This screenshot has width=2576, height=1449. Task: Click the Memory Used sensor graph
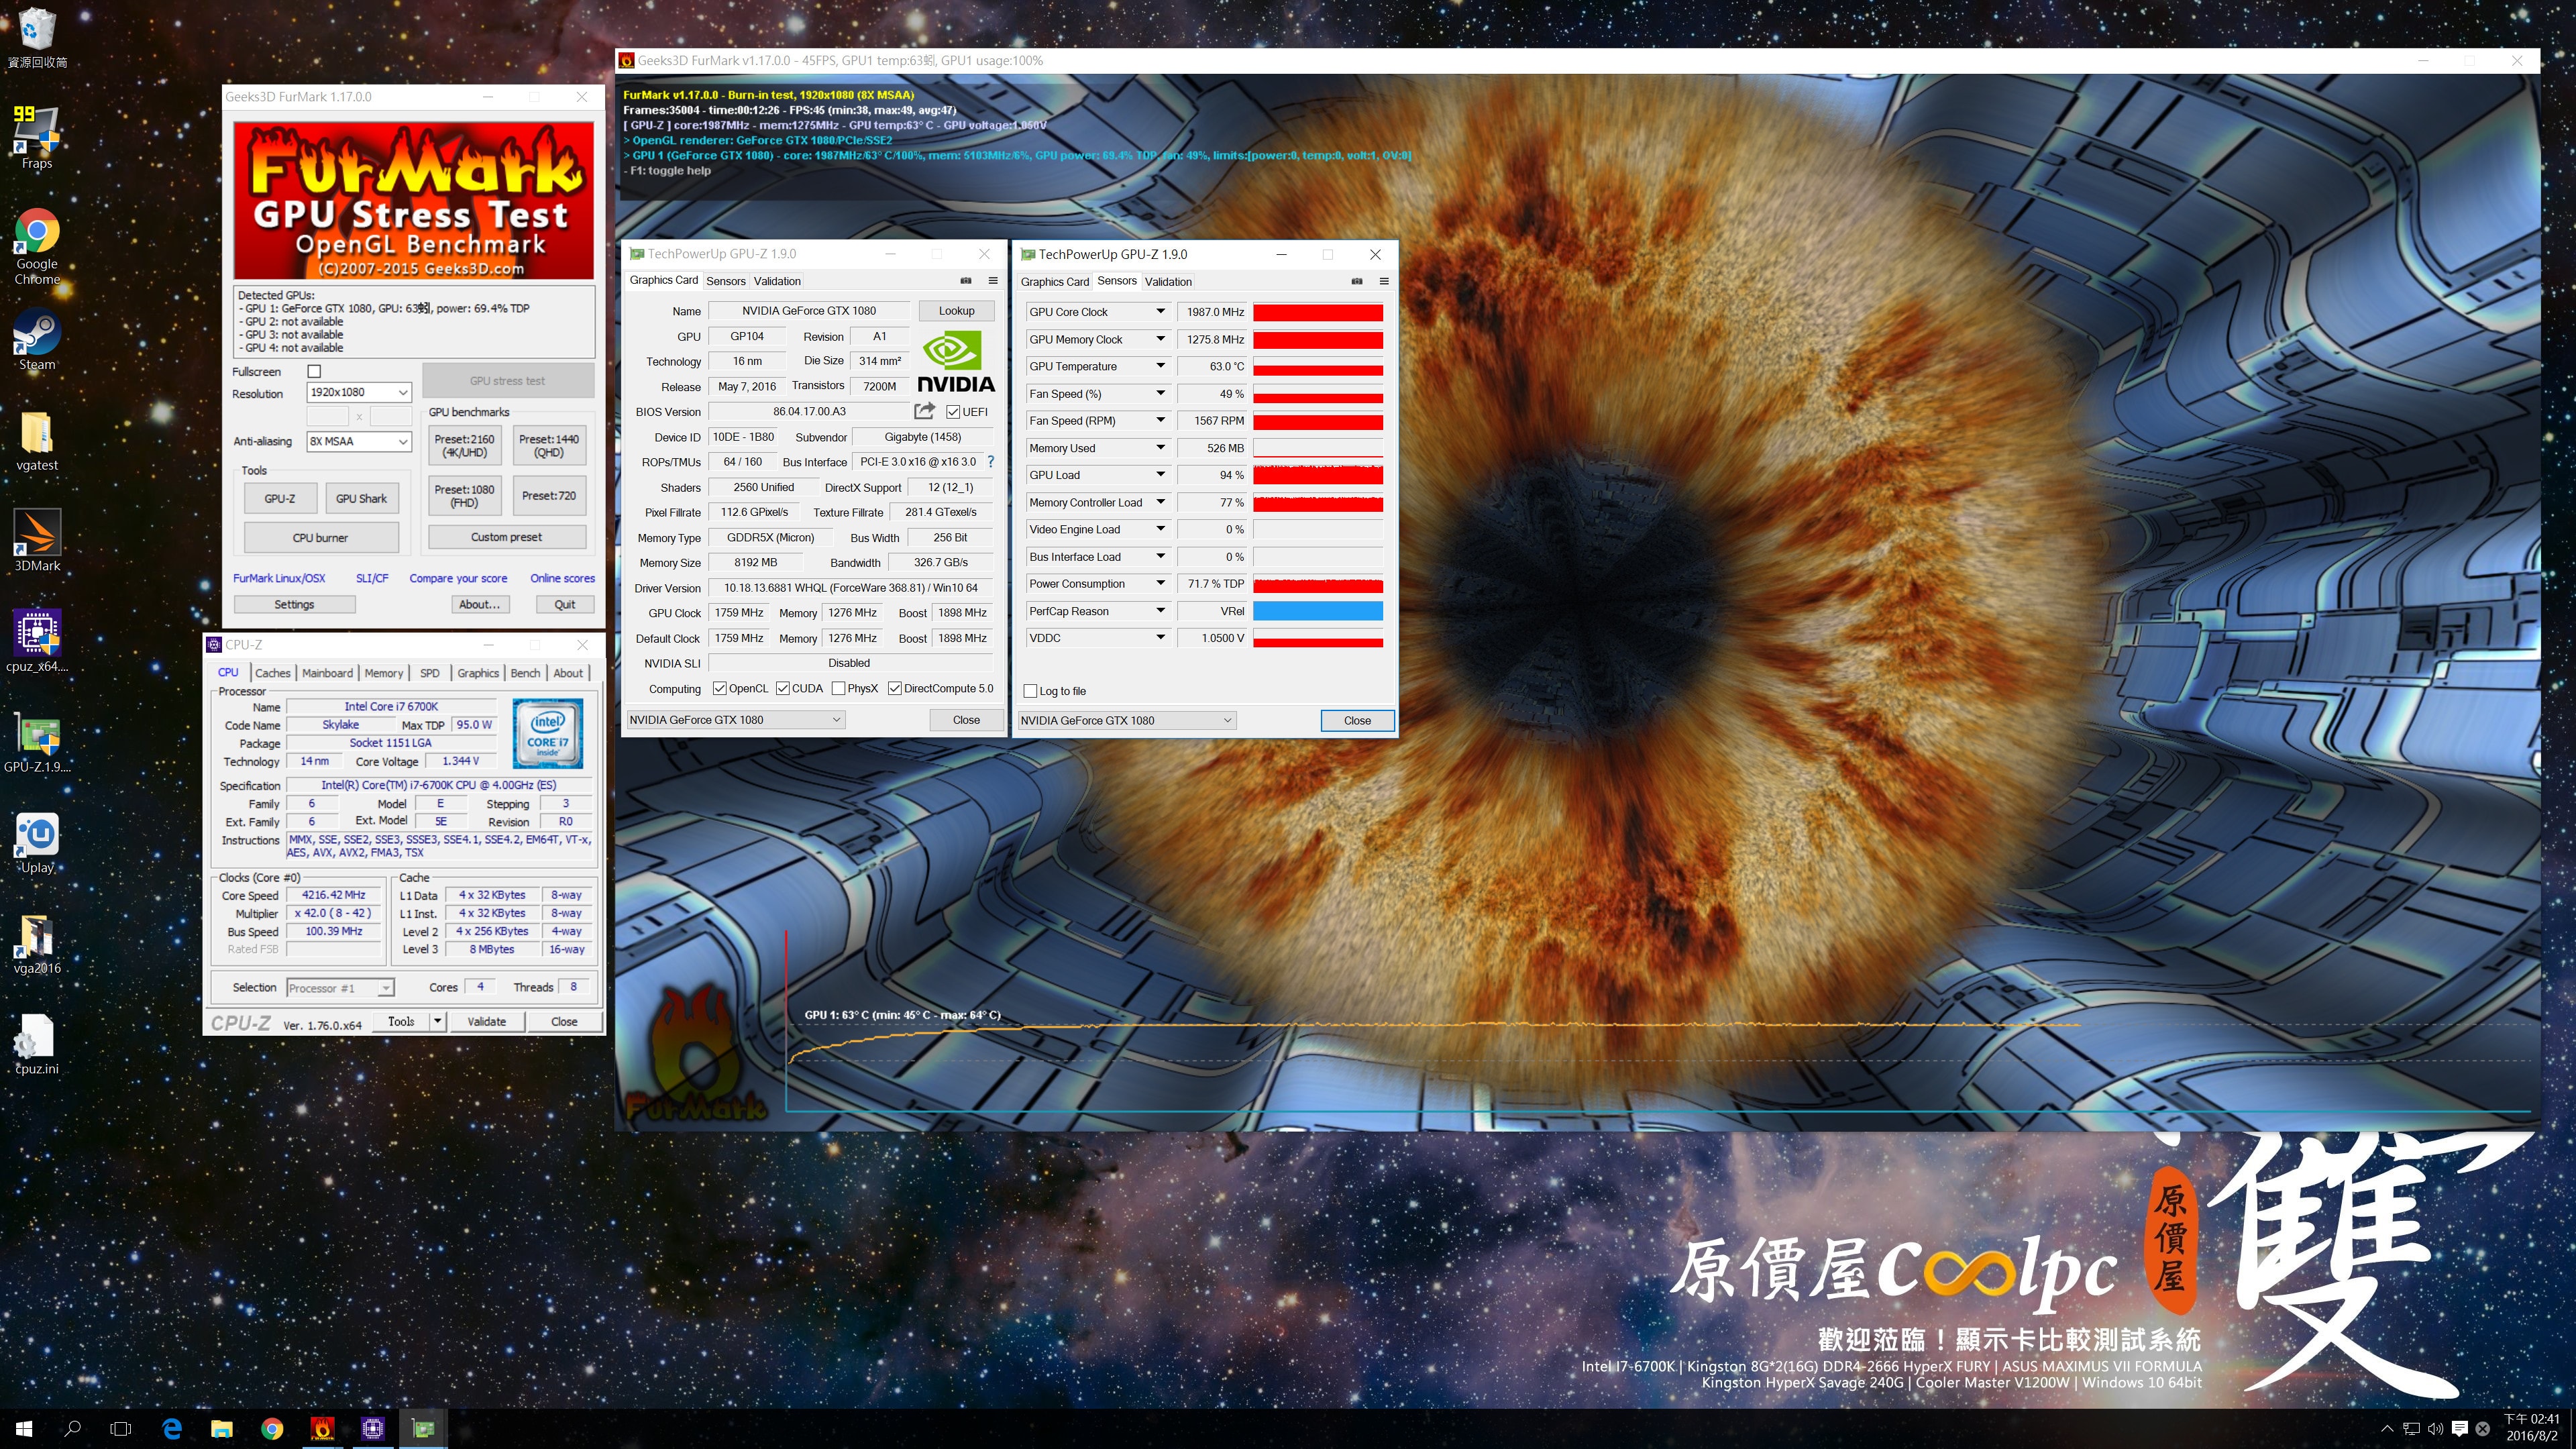click(x=1318, y=448)
